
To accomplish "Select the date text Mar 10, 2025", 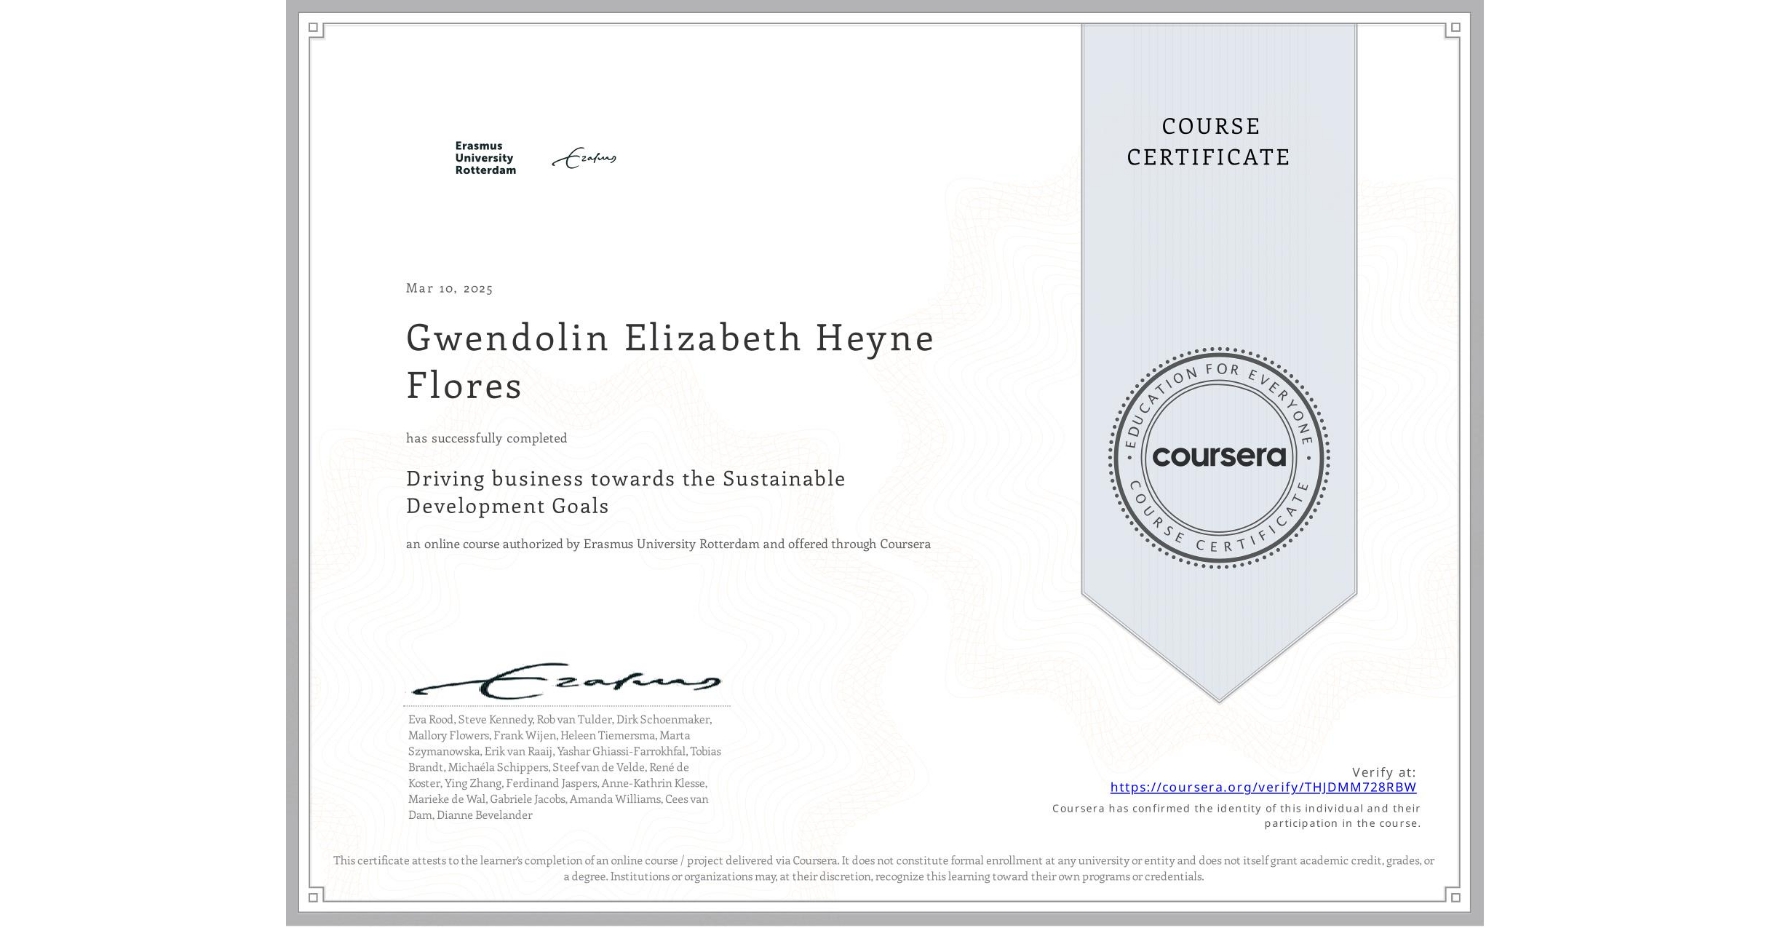I will point(449,288).
